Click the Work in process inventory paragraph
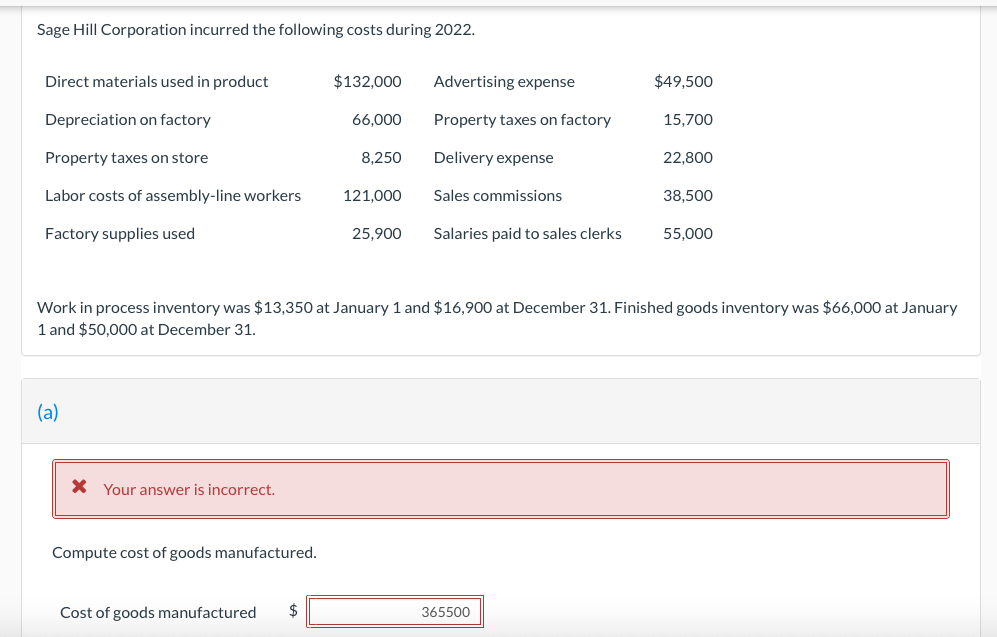This screenshot has height=637, width=997. (x=497, y=318)
